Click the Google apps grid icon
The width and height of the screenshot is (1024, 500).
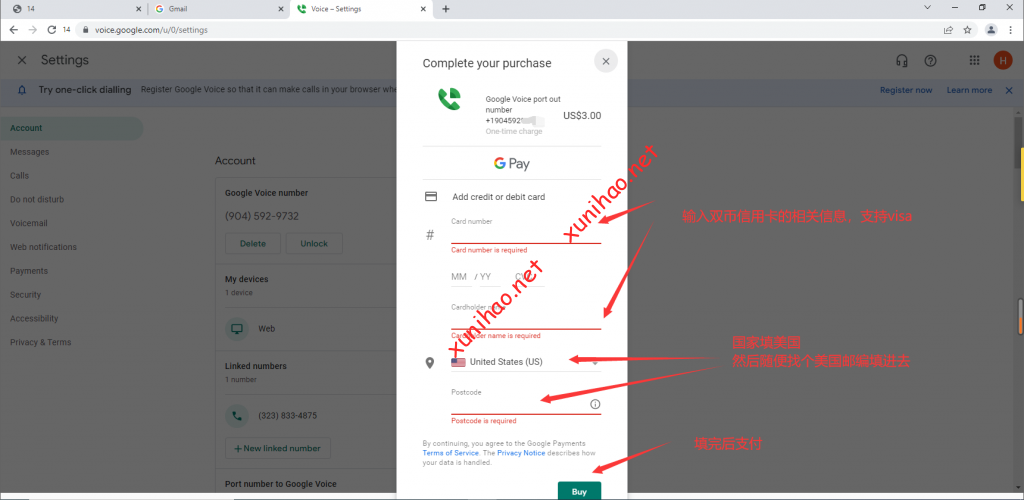coord(975,61)
